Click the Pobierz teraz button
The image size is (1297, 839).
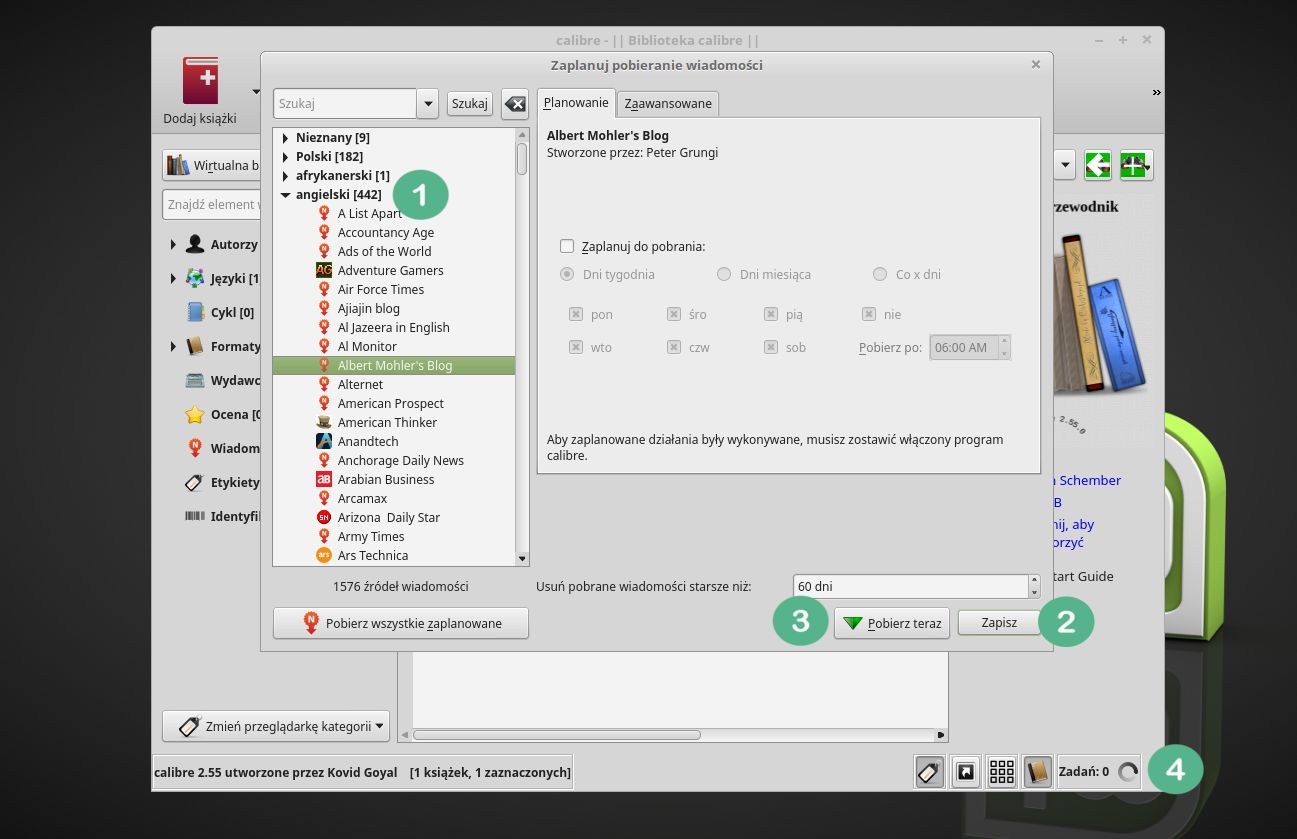[x=892, y=623]
